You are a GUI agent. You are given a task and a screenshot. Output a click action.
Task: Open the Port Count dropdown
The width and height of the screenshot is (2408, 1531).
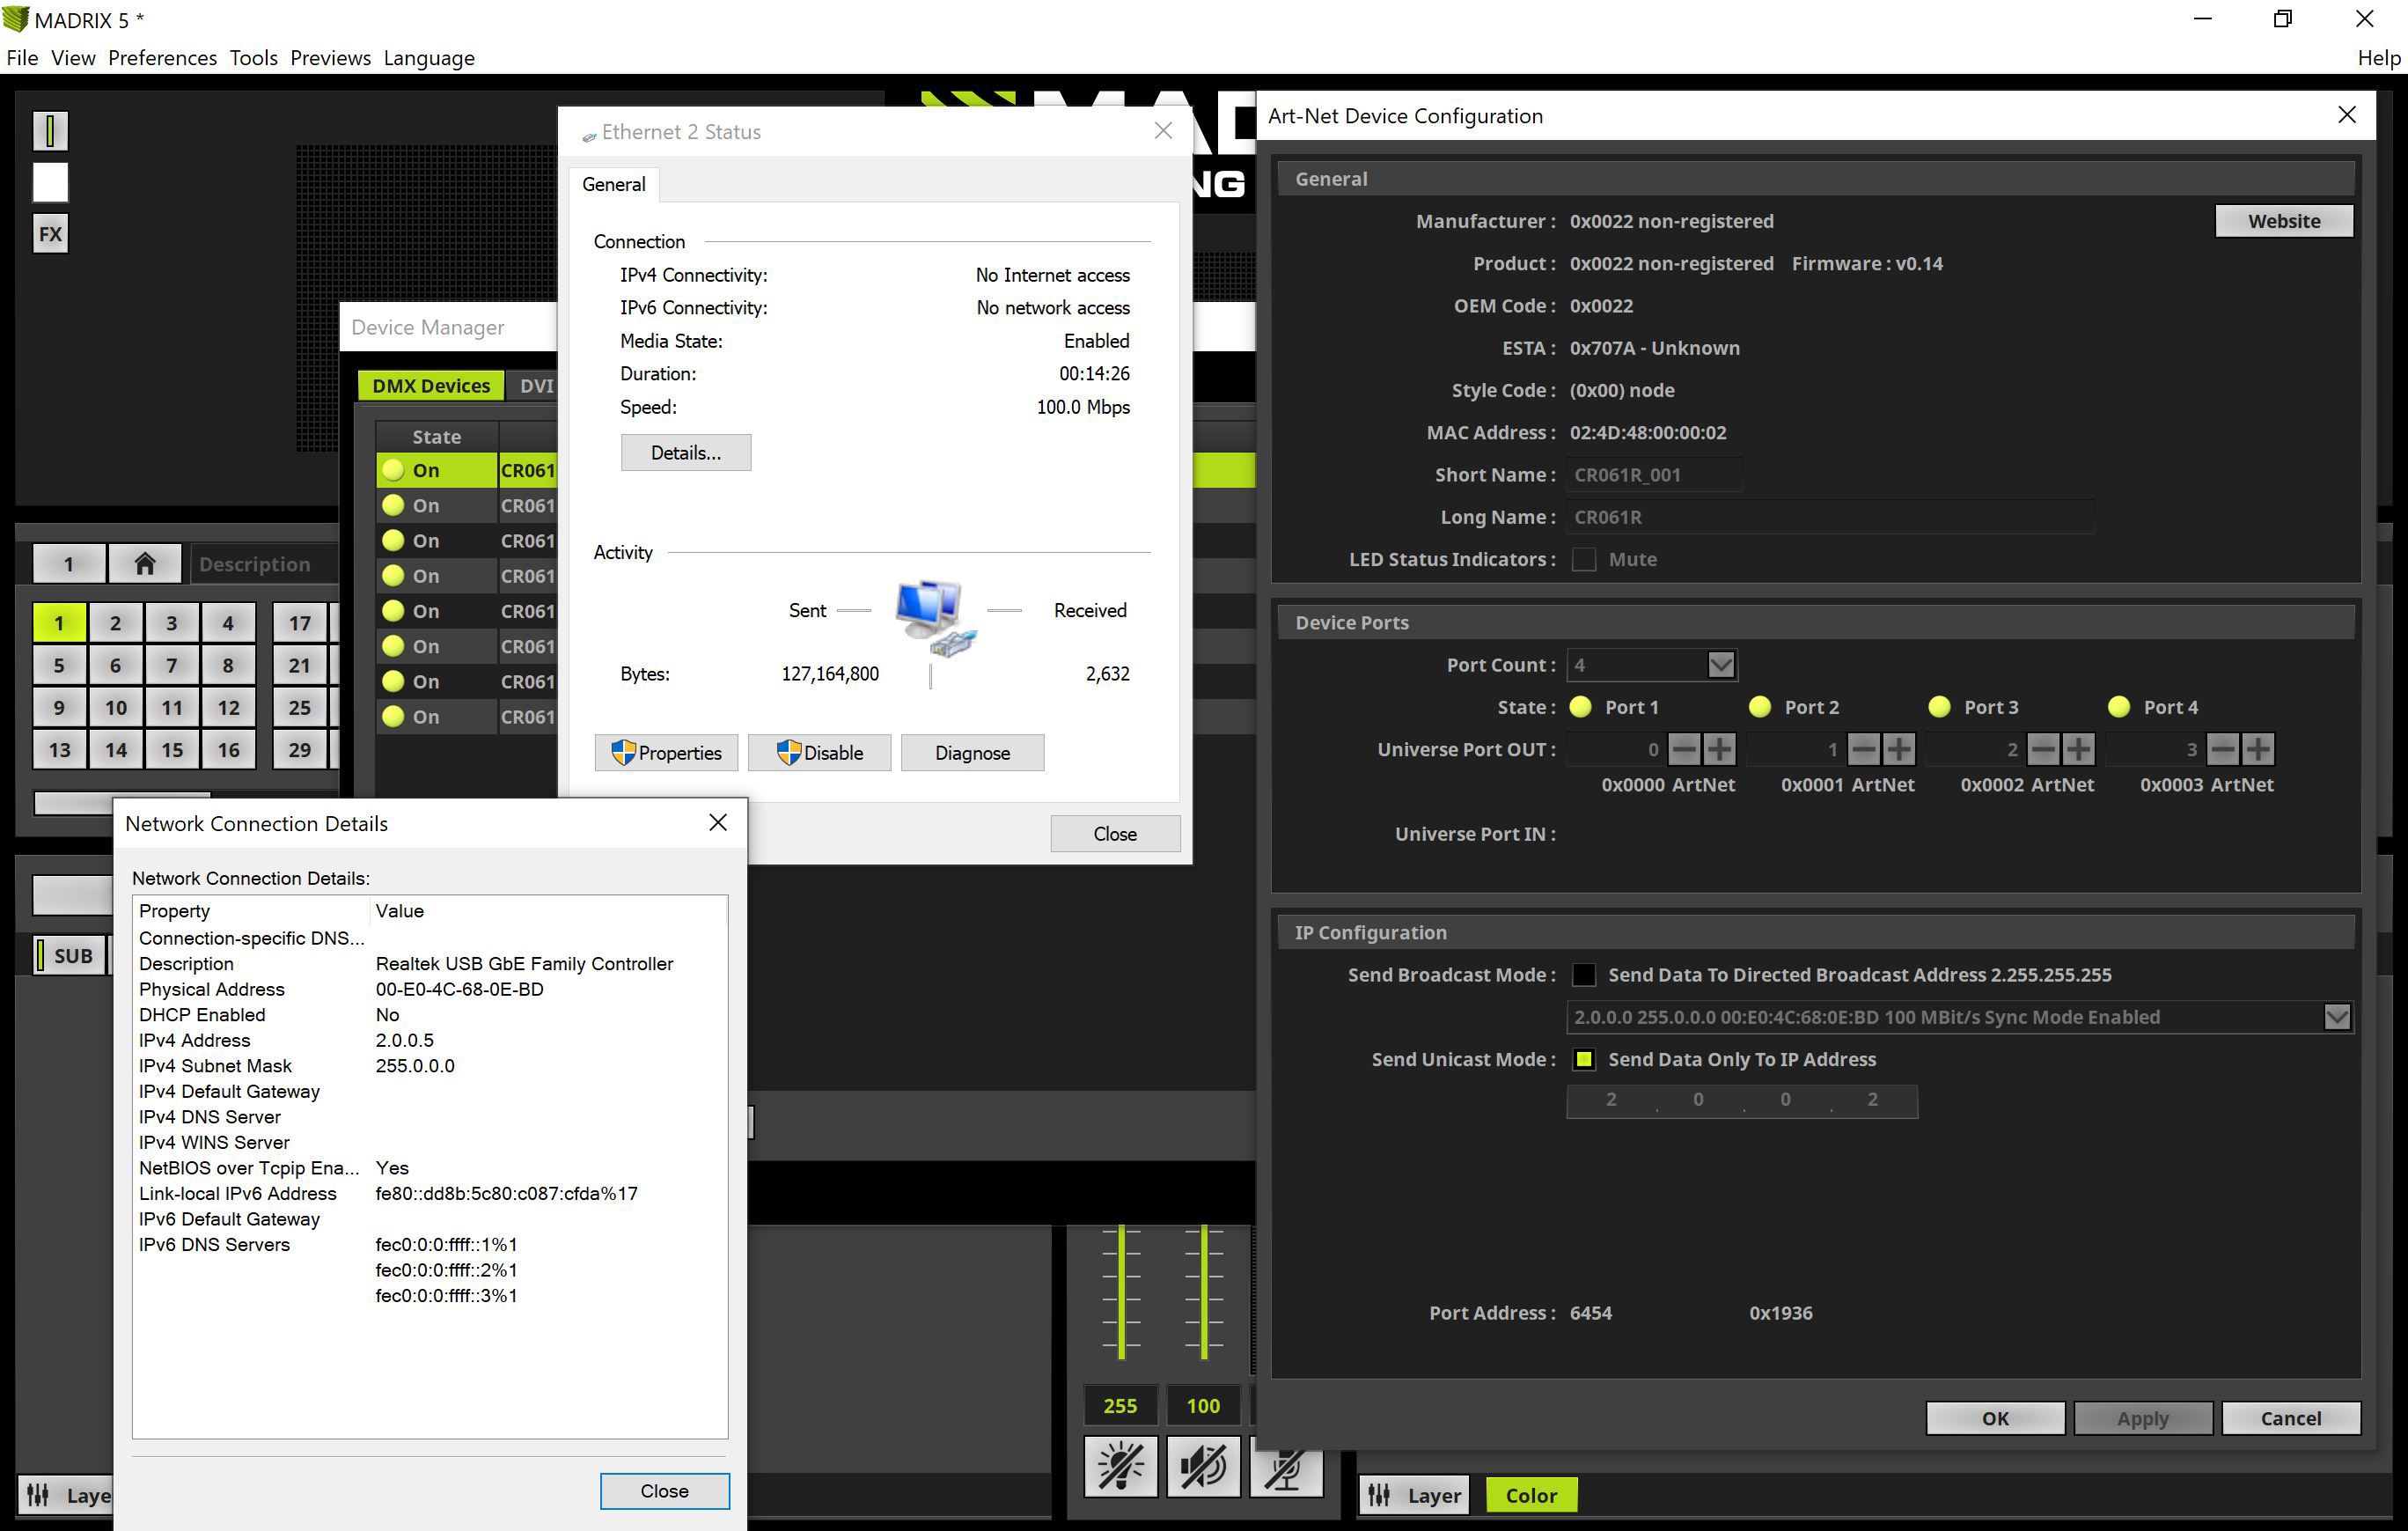click(x=1721, y=665)
